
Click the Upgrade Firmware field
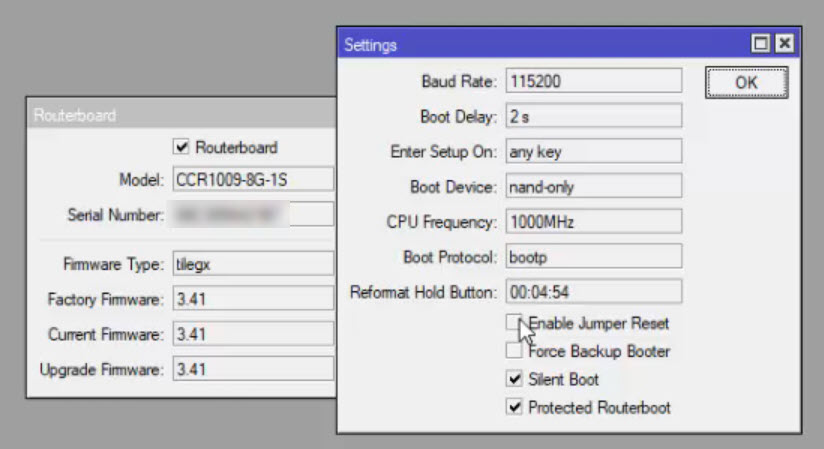click(x=253, y=369)
